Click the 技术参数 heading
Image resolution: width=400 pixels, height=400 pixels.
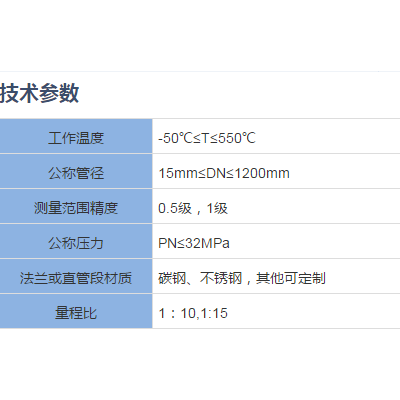(x=39, y=93)
